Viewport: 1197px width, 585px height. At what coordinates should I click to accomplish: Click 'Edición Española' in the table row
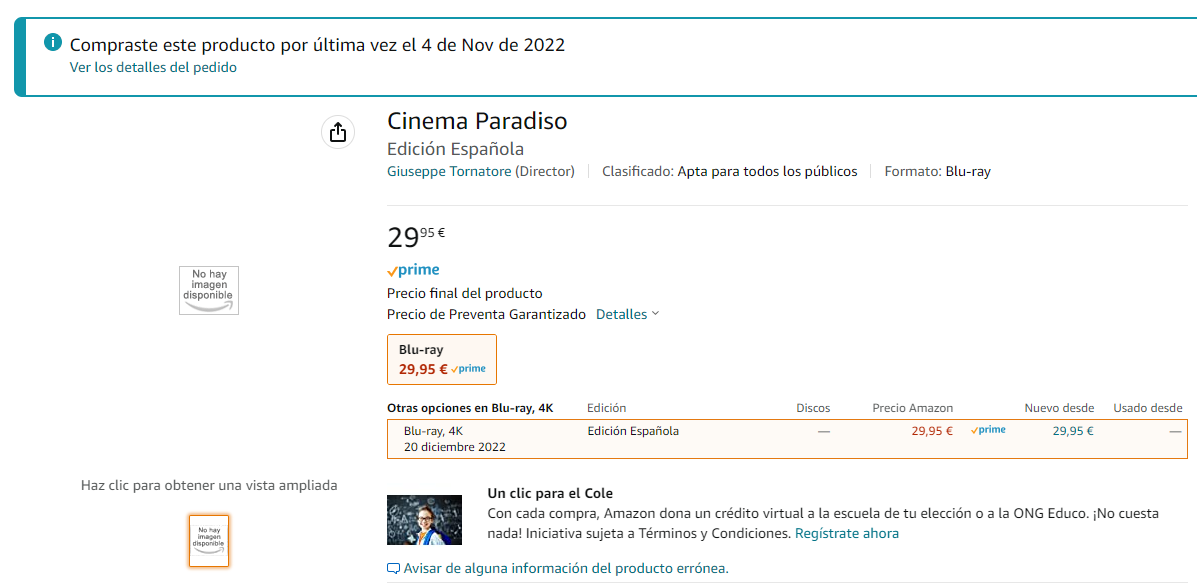pyautogui.click(x=633, y=431)
